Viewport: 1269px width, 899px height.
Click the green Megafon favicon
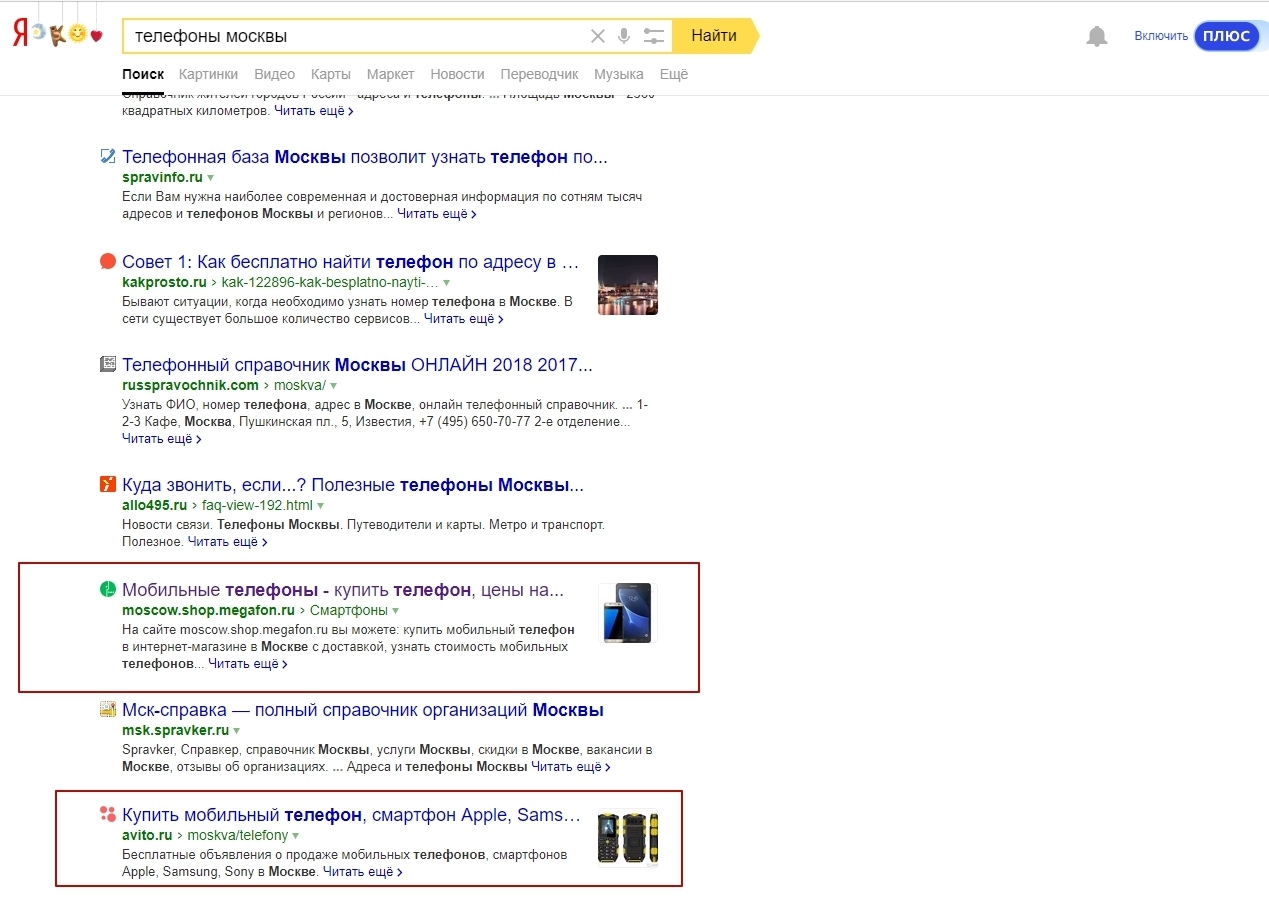pos(108,590)
